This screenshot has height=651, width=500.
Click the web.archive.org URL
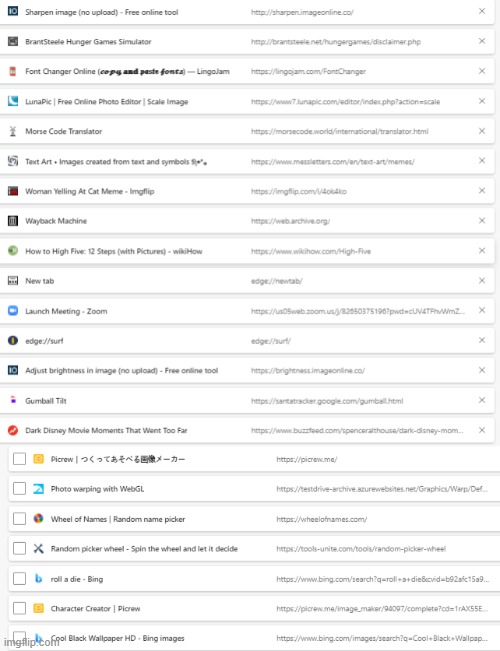pos(290,221)
